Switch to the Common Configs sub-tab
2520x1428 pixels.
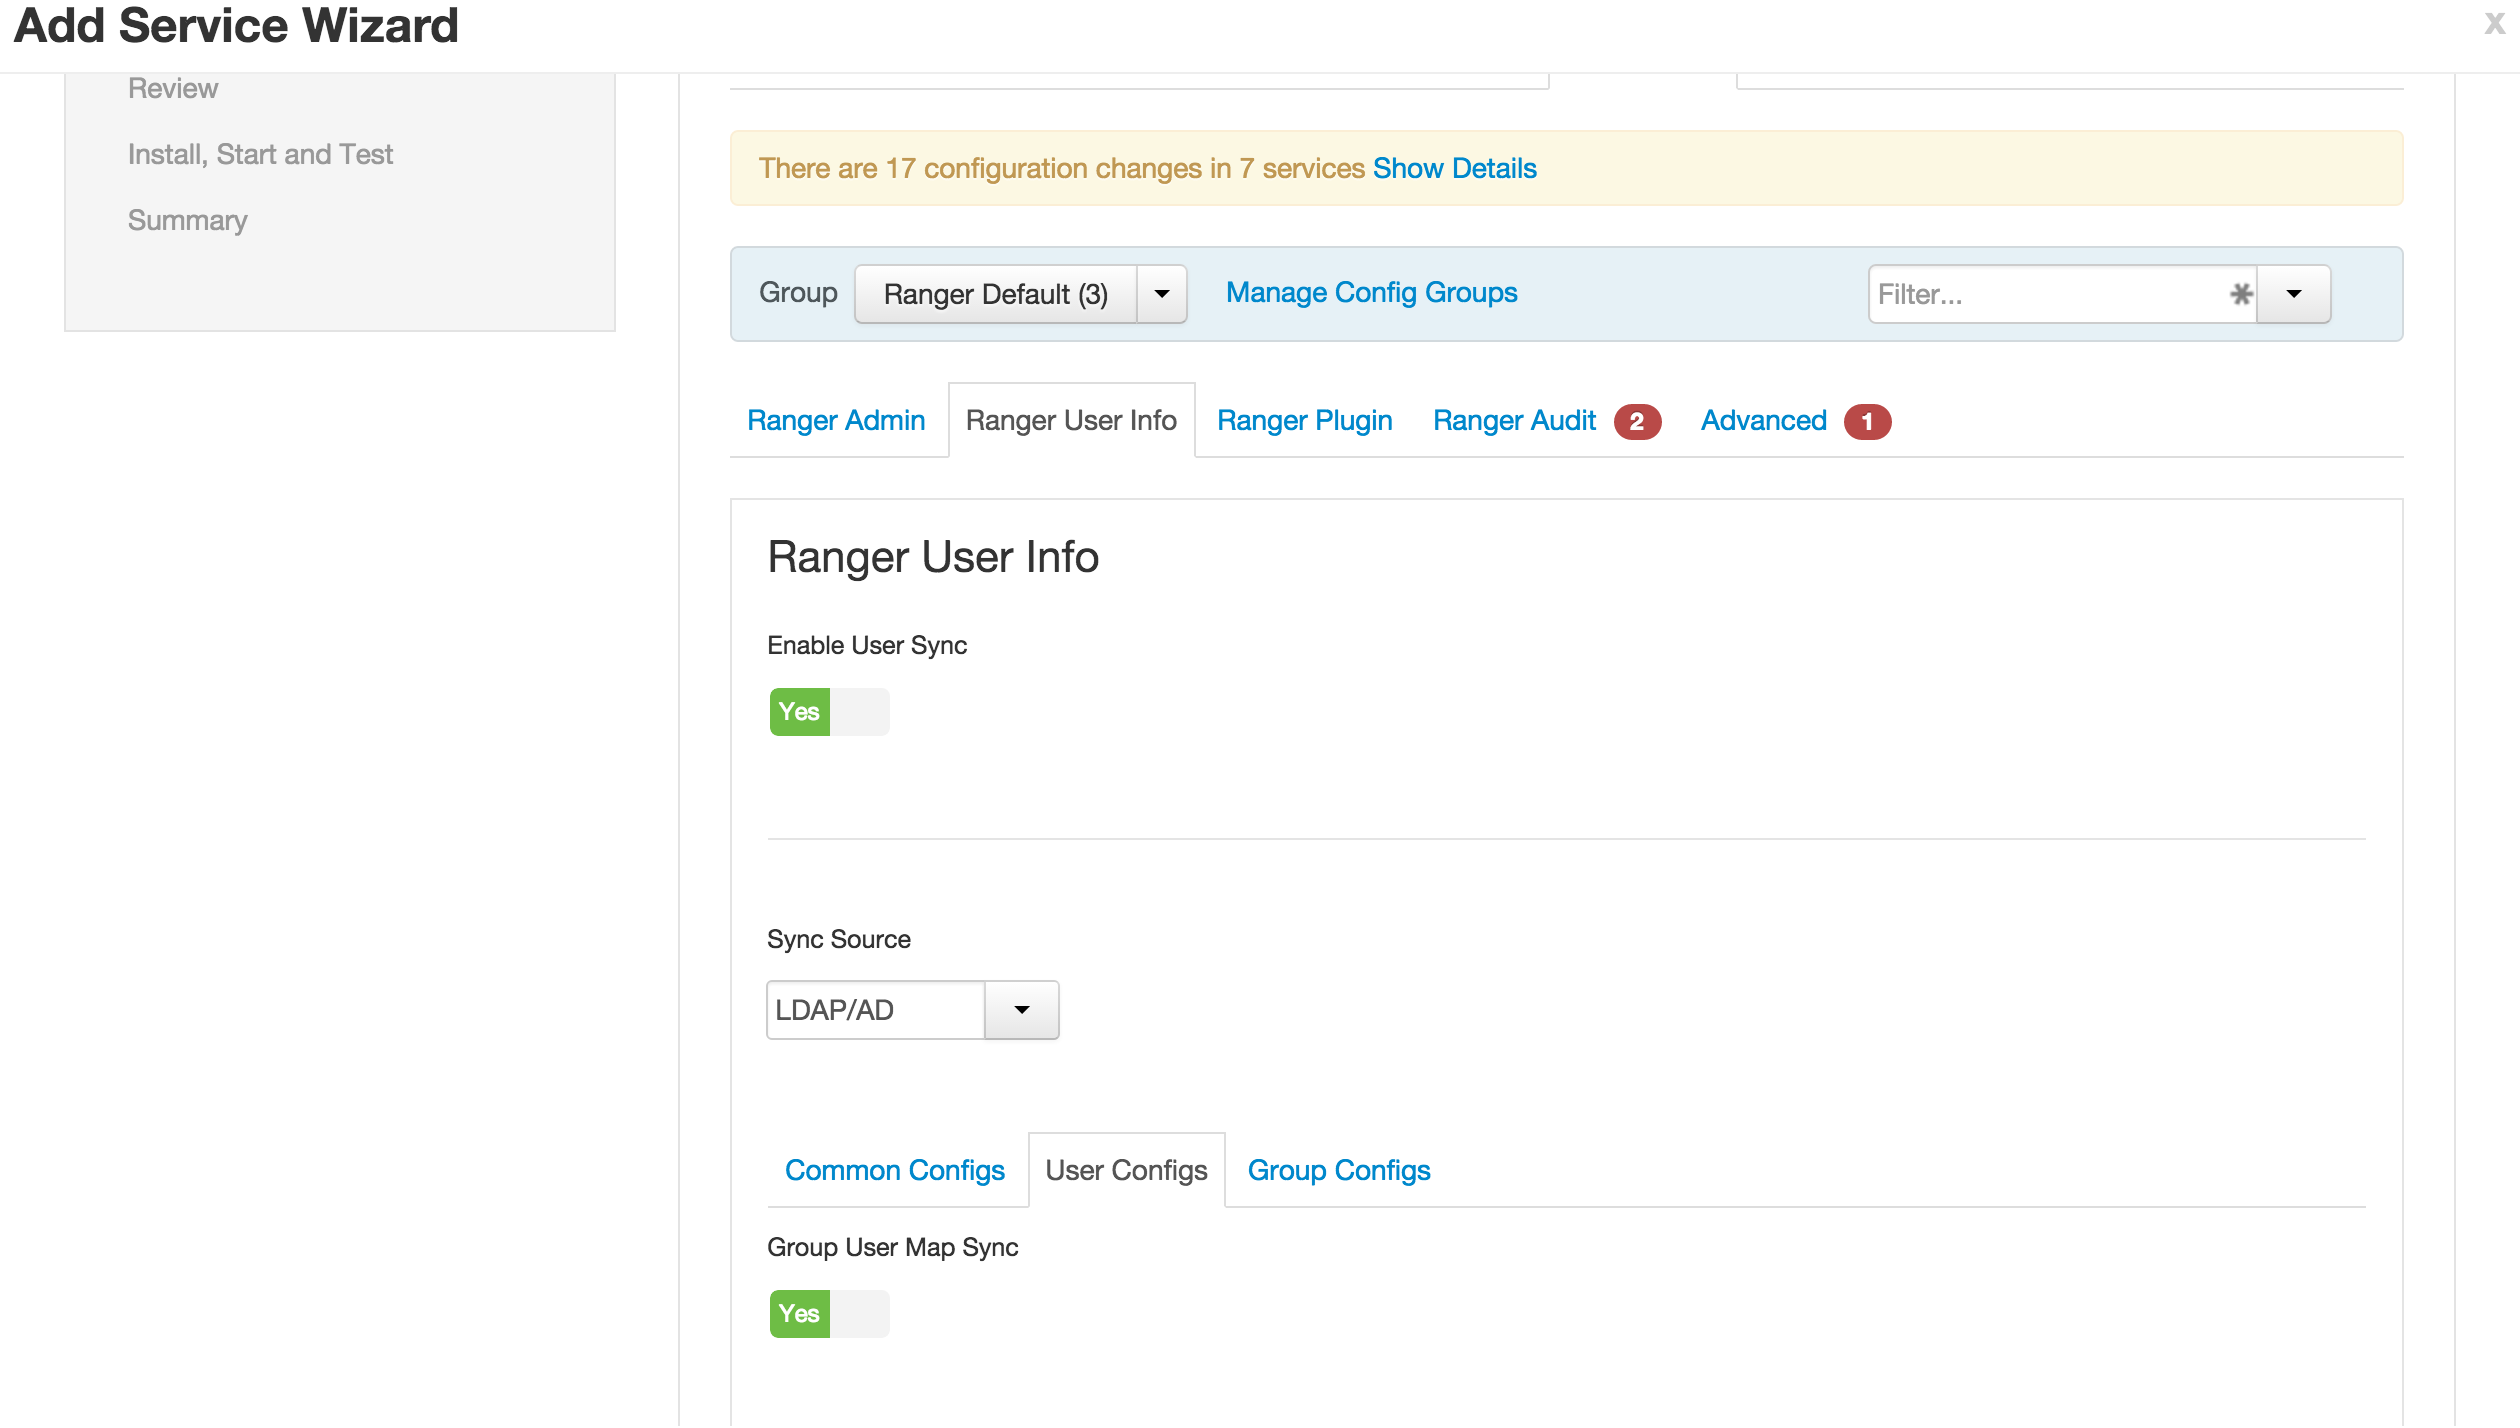click(x=895, y=1171)
